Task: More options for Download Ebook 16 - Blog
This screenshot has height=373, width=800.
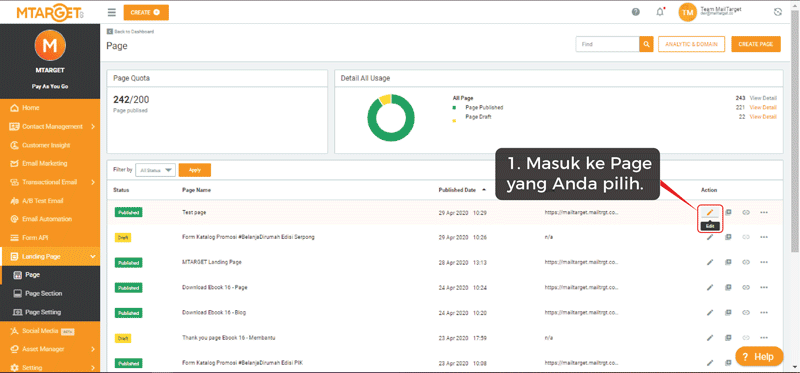Action: click(764, 312)
